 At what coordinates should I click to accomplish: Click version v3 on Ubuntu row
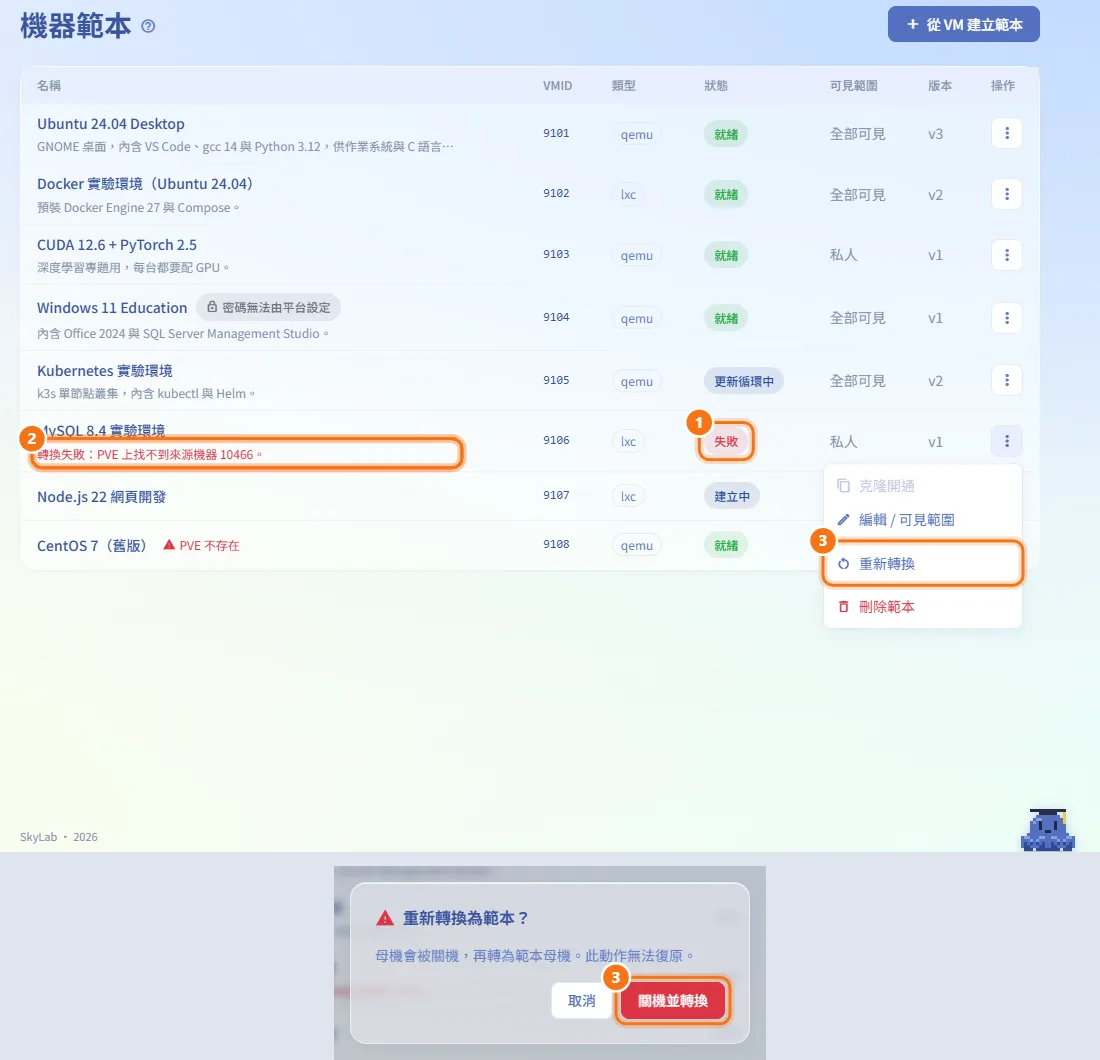(x=935, y=134)
